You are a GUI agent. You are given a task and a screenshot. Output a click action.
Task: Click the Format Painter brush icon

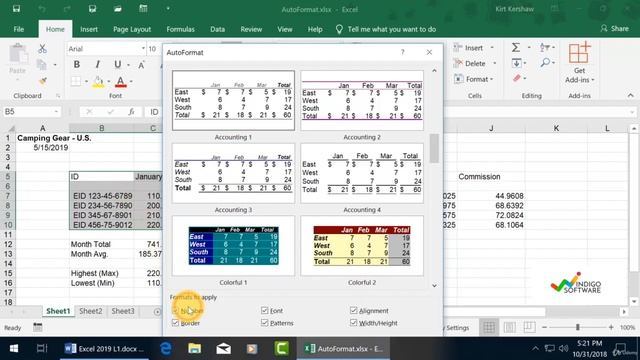(x=42, y=81)
